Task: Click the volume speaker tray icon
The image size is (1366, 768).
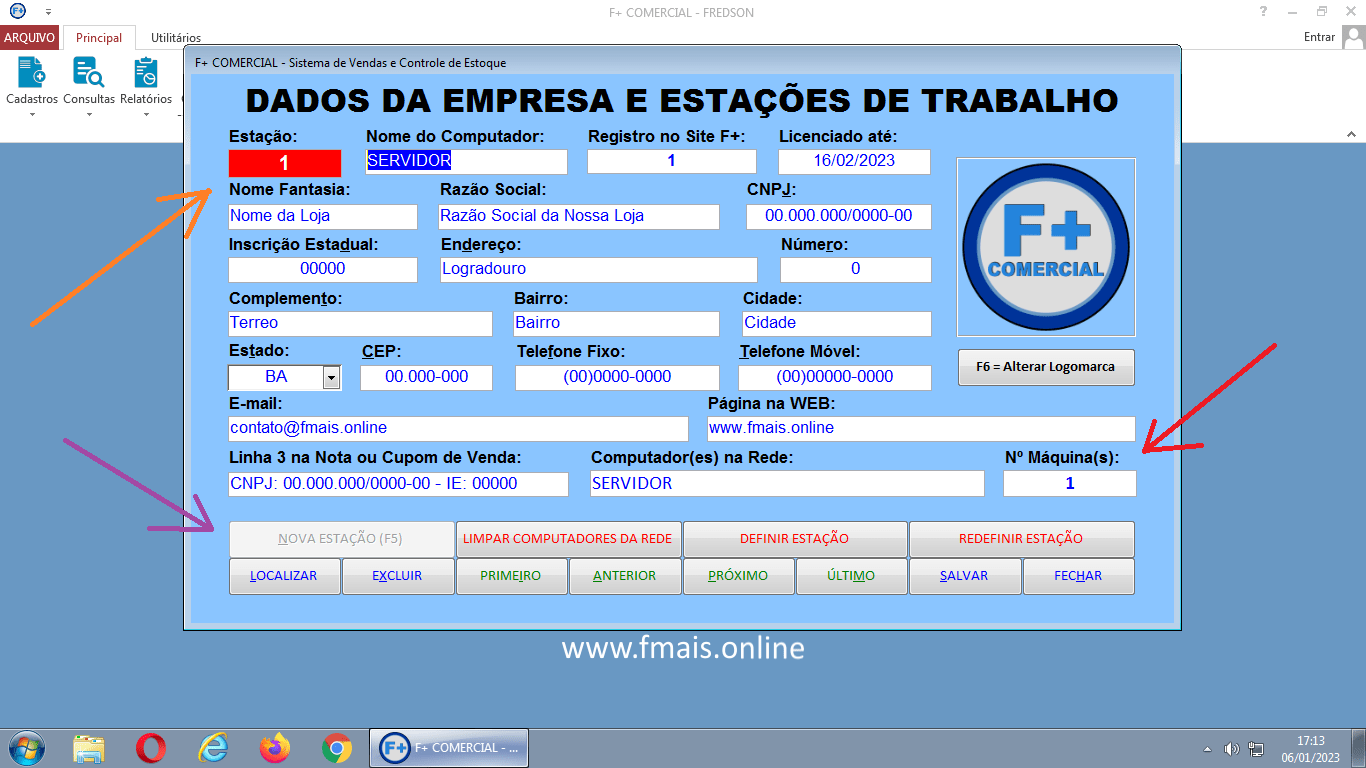Action: [1232, 749]
